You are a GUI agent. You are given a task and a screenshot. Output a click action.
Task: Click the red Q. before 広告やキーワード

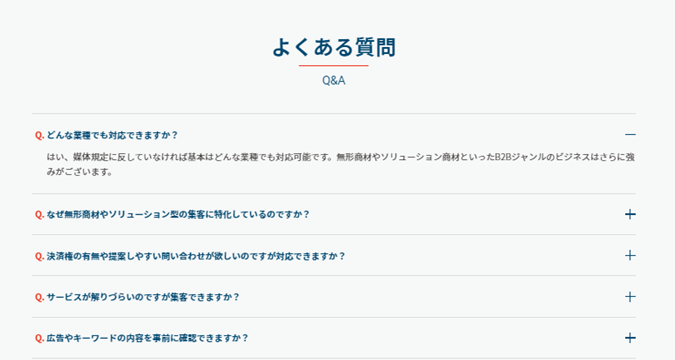[39, 338]
